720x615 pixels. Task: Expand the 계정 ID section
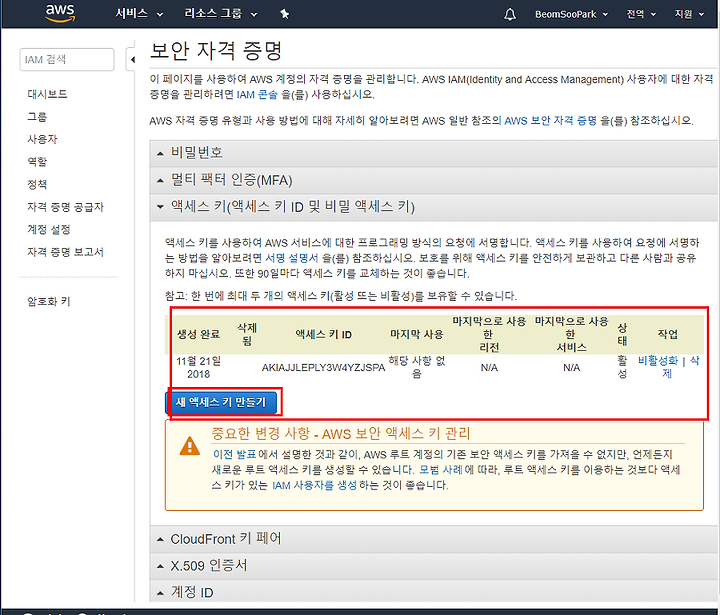(x=433, y=592)
